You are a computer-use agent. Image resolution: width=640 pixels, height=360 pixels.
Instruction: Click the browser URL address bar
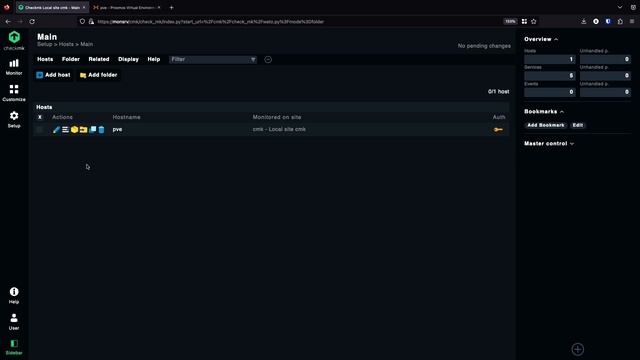(x=297, y=22)
